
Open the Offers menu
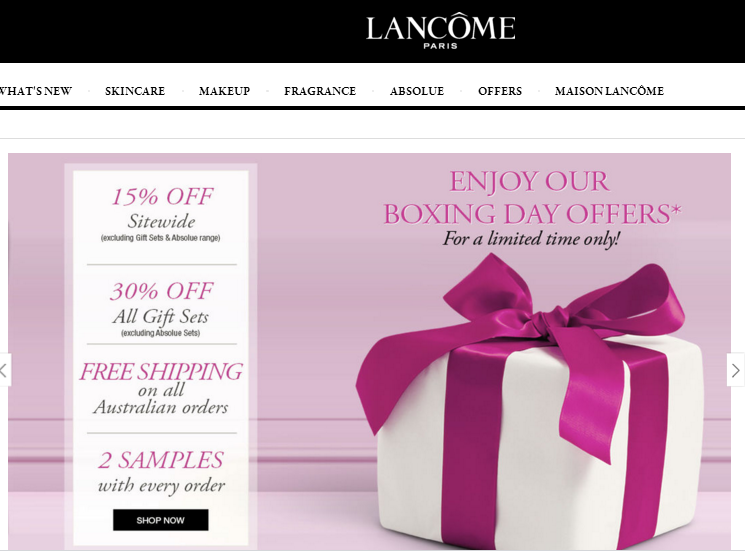500,91
